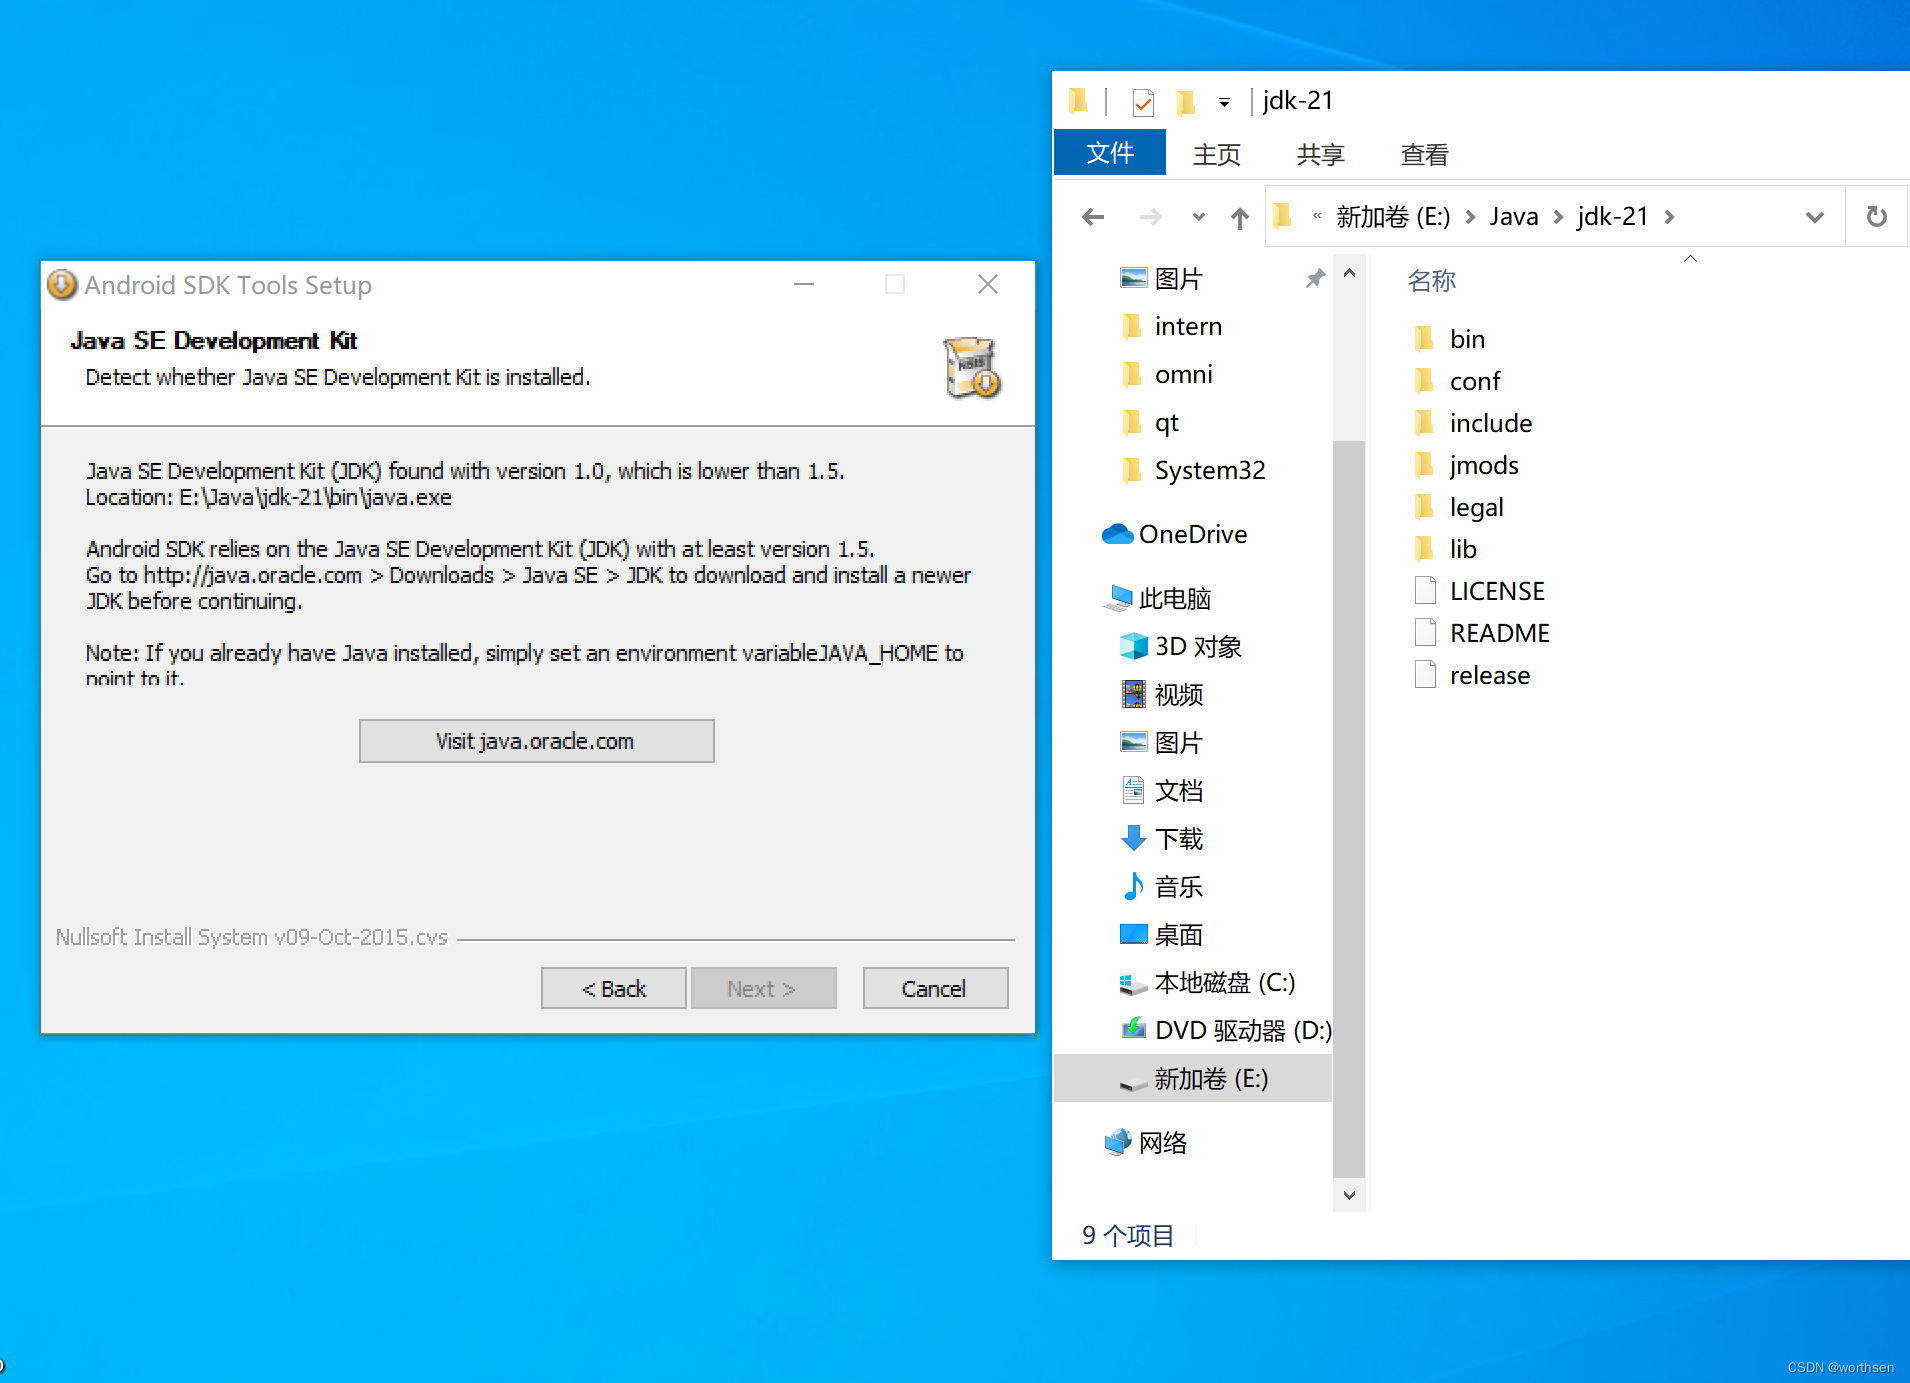Open the recent locations dropdown arrow
This screenshot has width=1910, height=1383.
point(1198,217)
